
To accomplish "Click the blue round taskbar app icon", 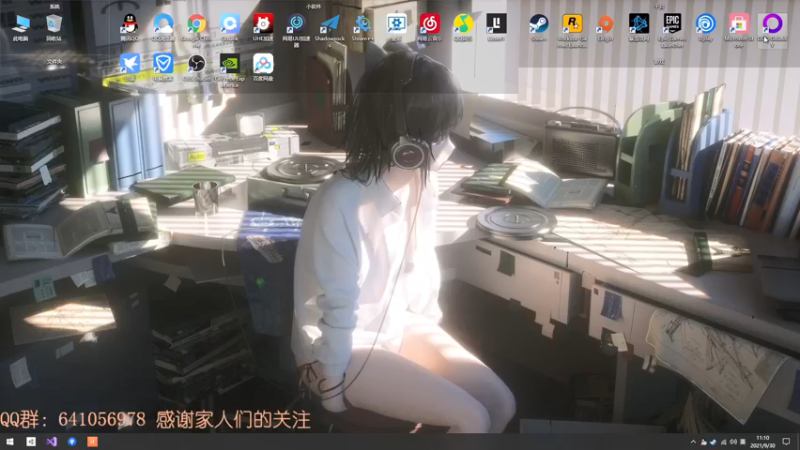I will [x=71, y=442].
